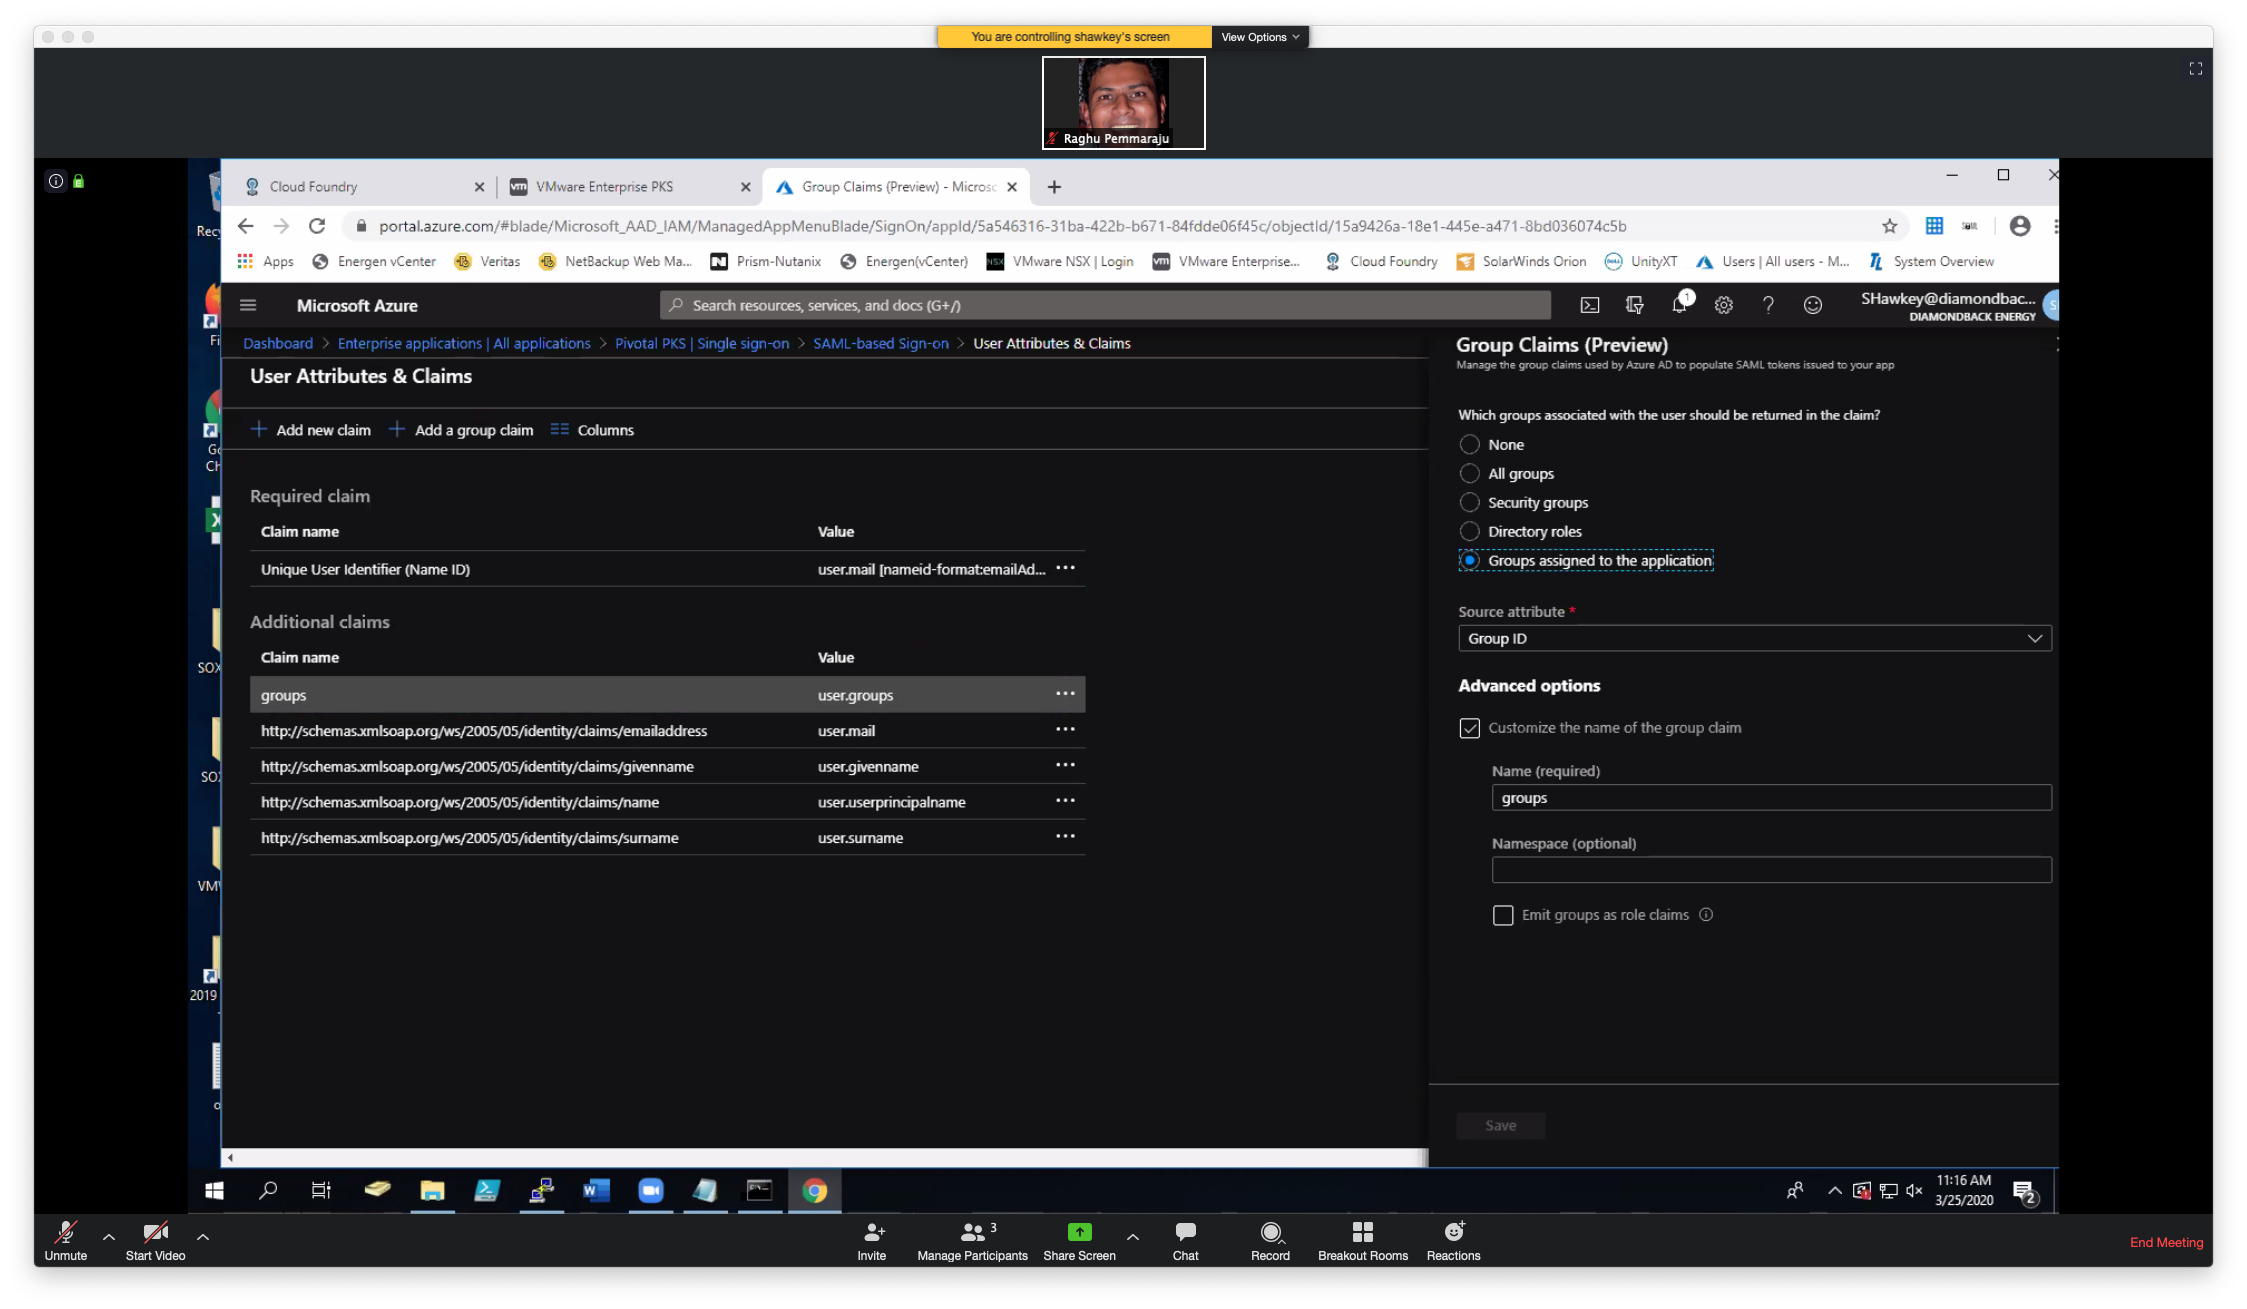Image resolution: width=2247 pixels, height=1309 pixels.
Task: Open Zoom Chat panel
Action: [1185, 1241]
